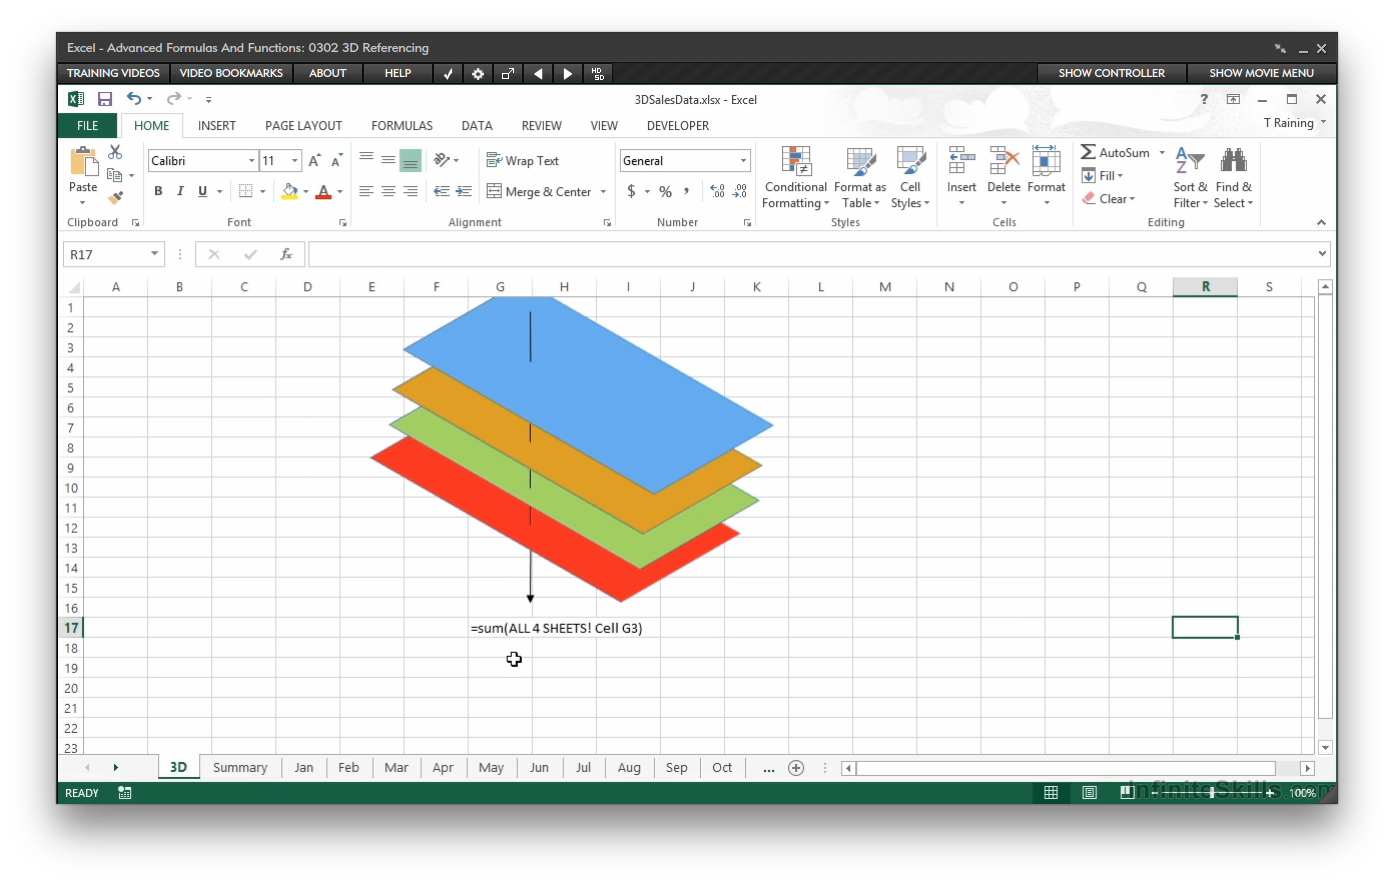Click the formula bar input field
Image resolution: width=1394 pixels, height=884 pixels.
(x=811, y=254)
